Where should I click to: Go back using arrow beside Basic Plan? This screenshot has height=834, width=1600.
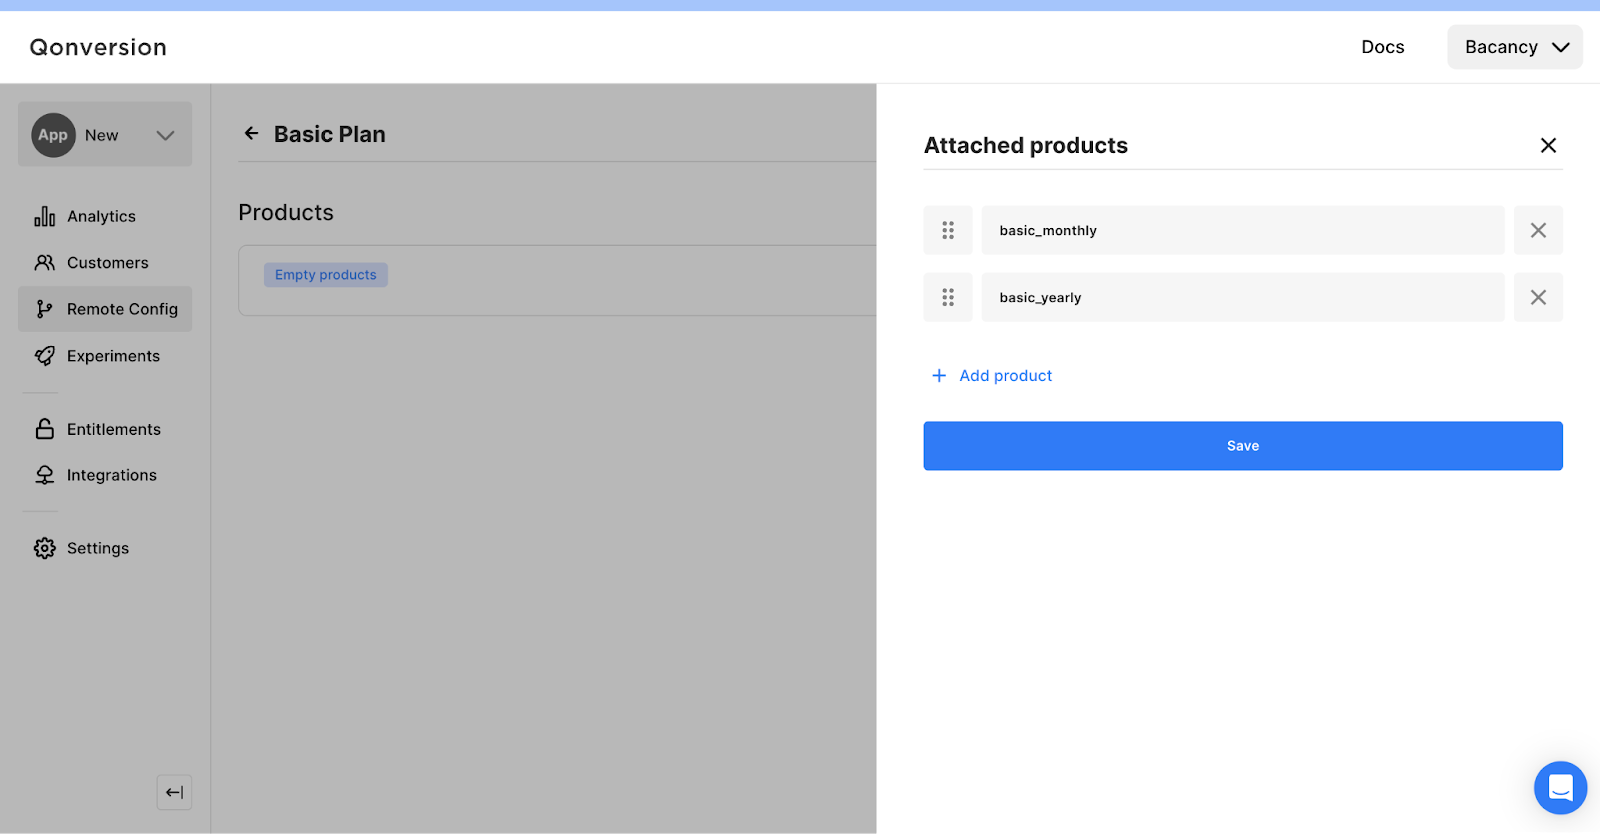[251, 133]
